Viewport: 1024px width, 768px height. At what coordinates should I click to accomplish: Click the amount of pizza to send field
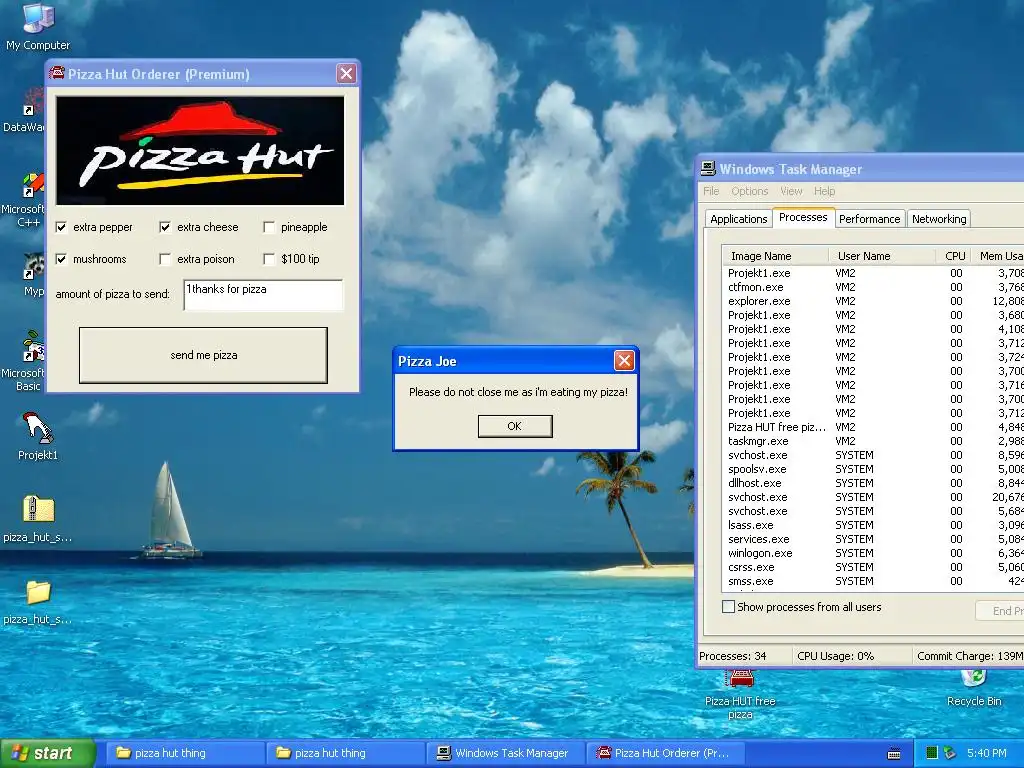pos(263,295)
